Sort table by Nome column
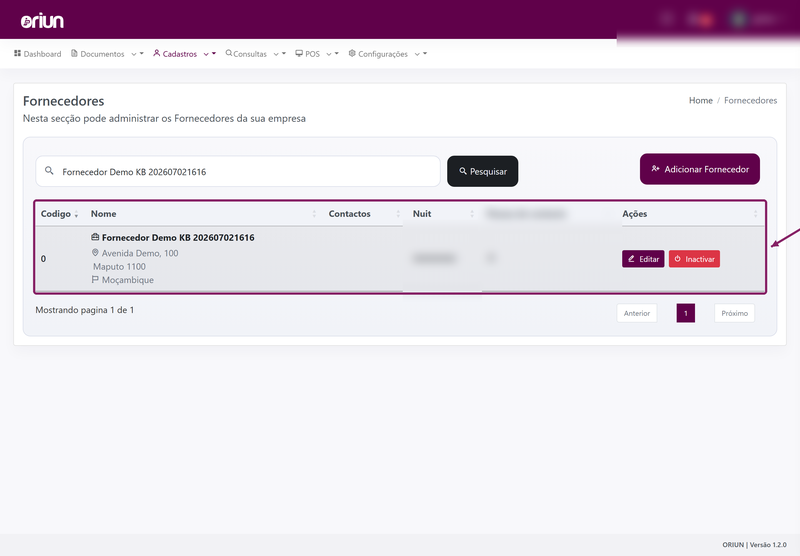Screen dimensions: 800x556 click(x=204, y=214)
